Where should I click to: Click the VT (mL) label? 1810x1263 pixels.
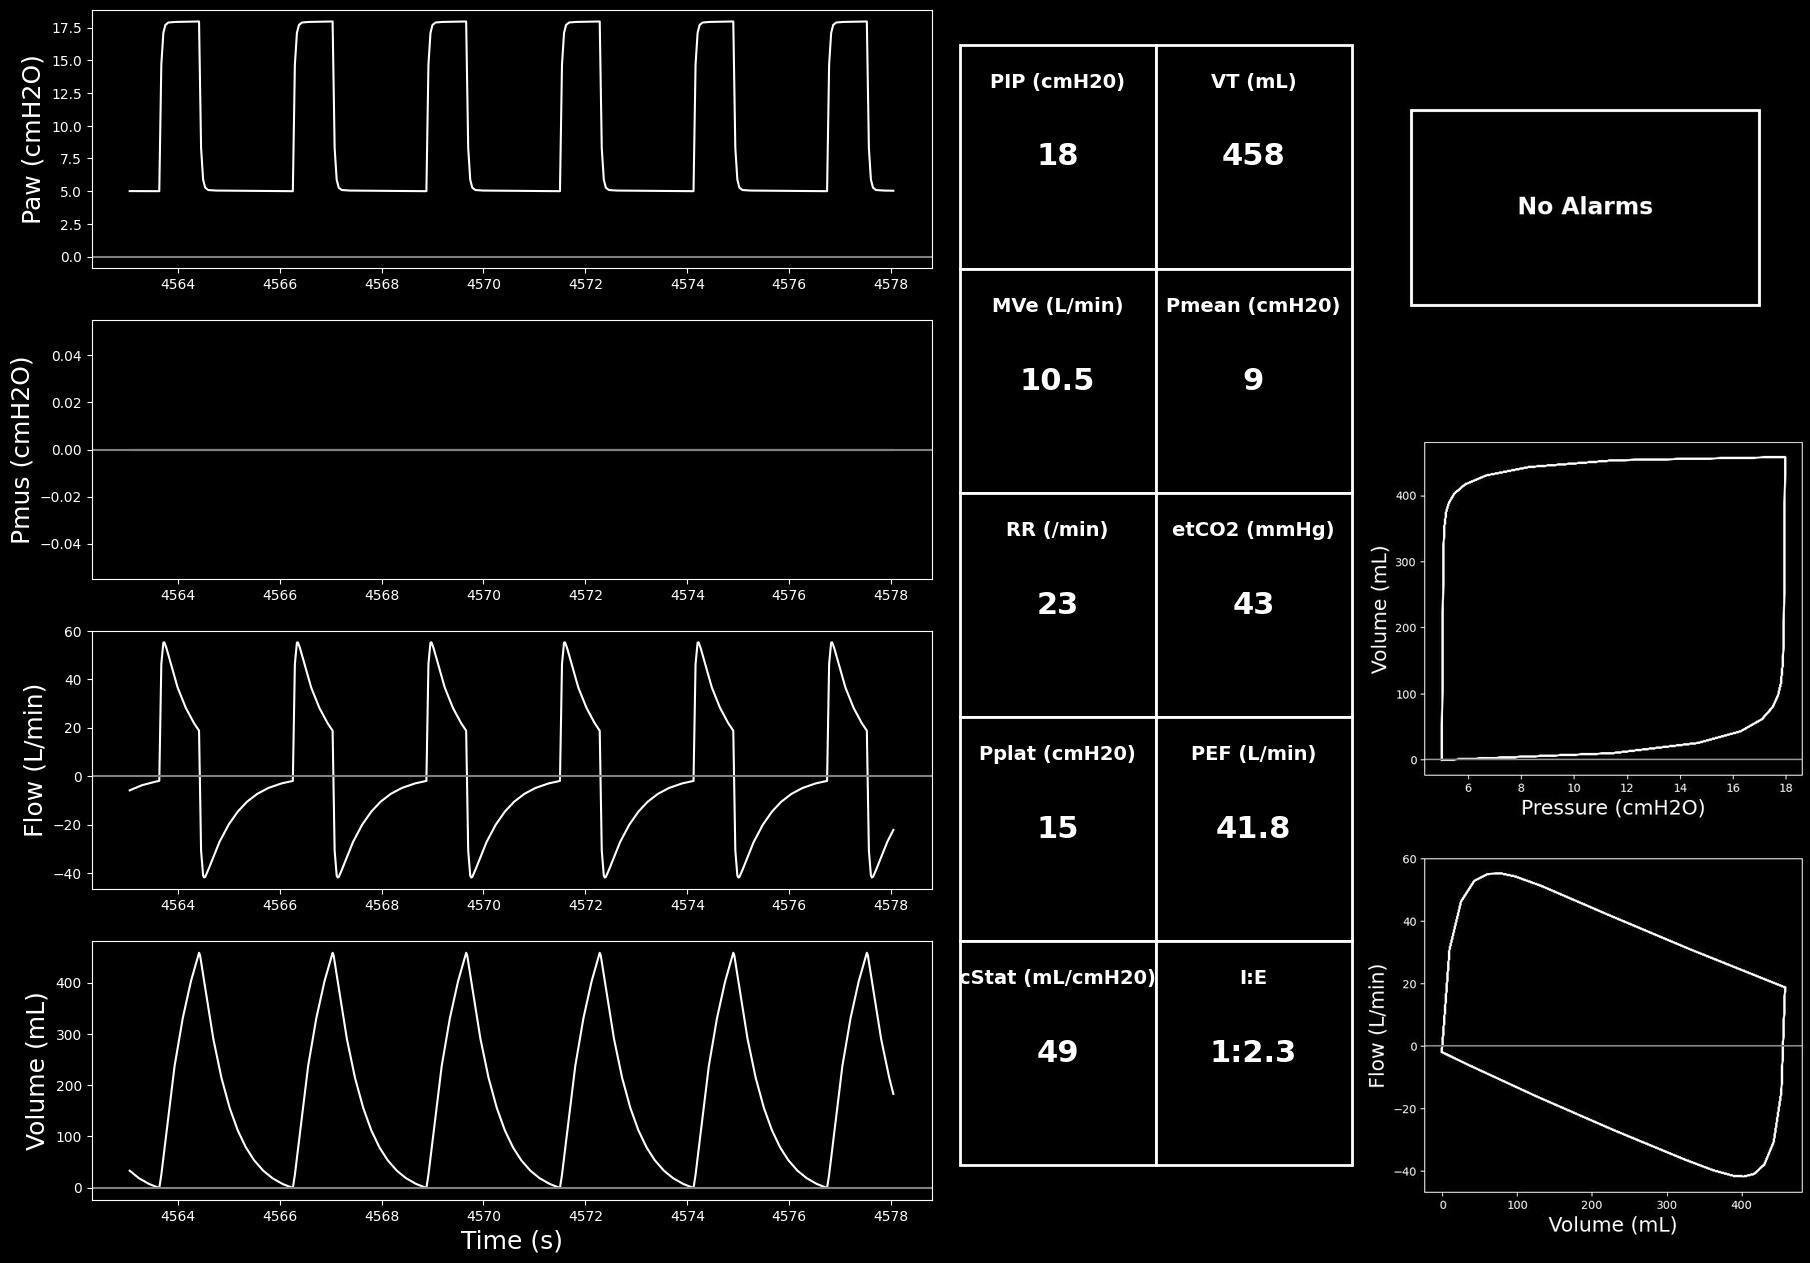point(1253,82)
